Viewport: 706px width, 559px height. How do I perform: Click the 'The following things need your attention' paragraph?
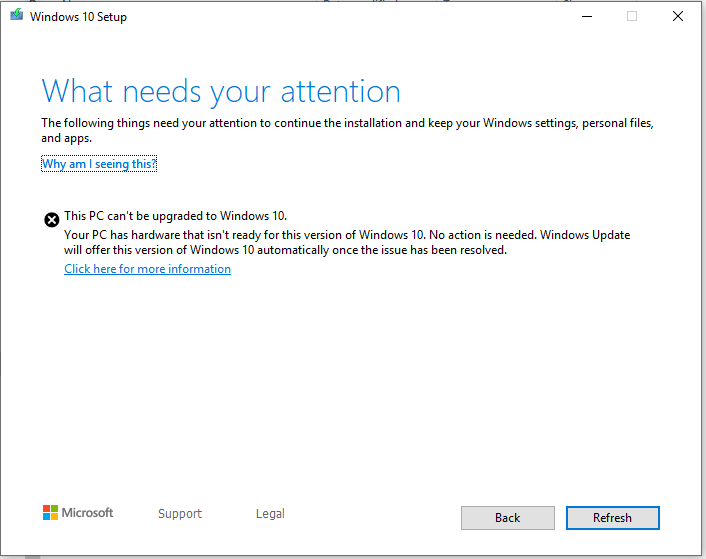(347, 130)
